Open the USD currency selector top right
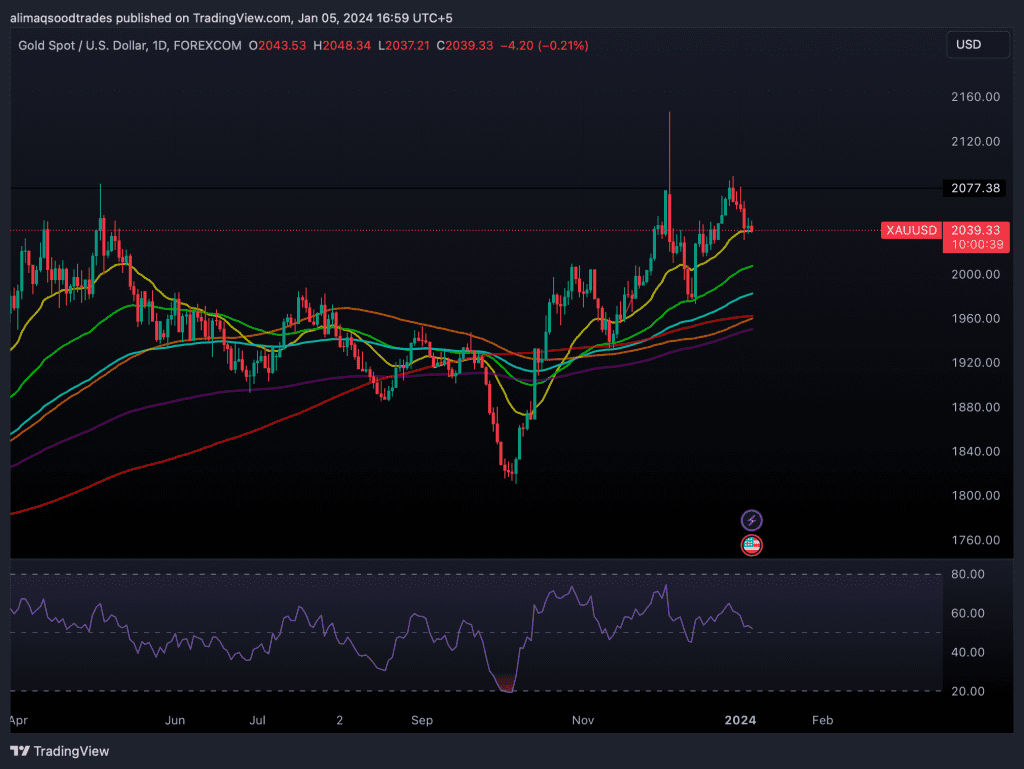 pyautogui.click(x=977, y=44)
